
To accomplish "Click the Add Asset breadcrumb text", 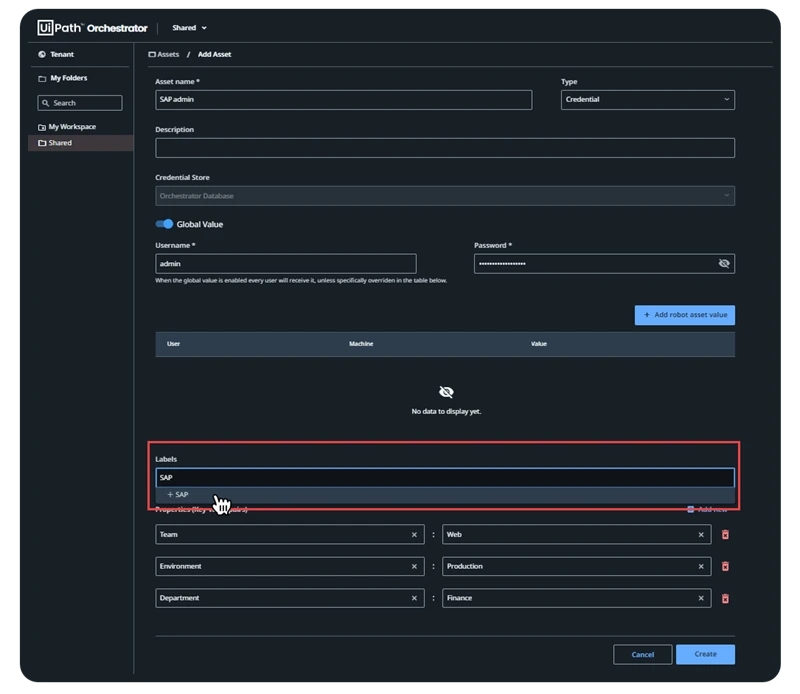I will click(x=214, y=54).
